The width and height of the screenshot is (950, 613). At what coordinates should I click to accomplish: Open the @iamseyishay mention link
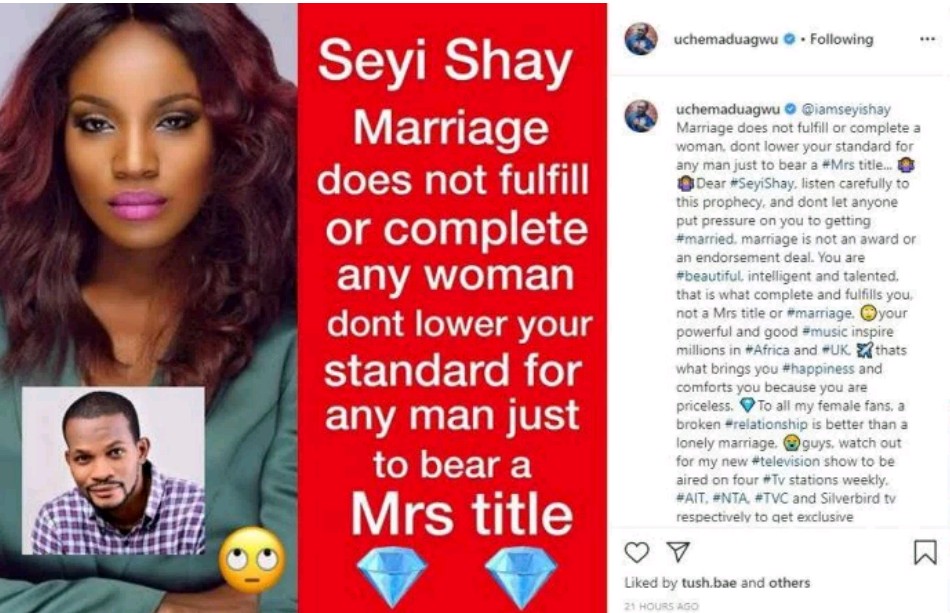pos(846,109)
